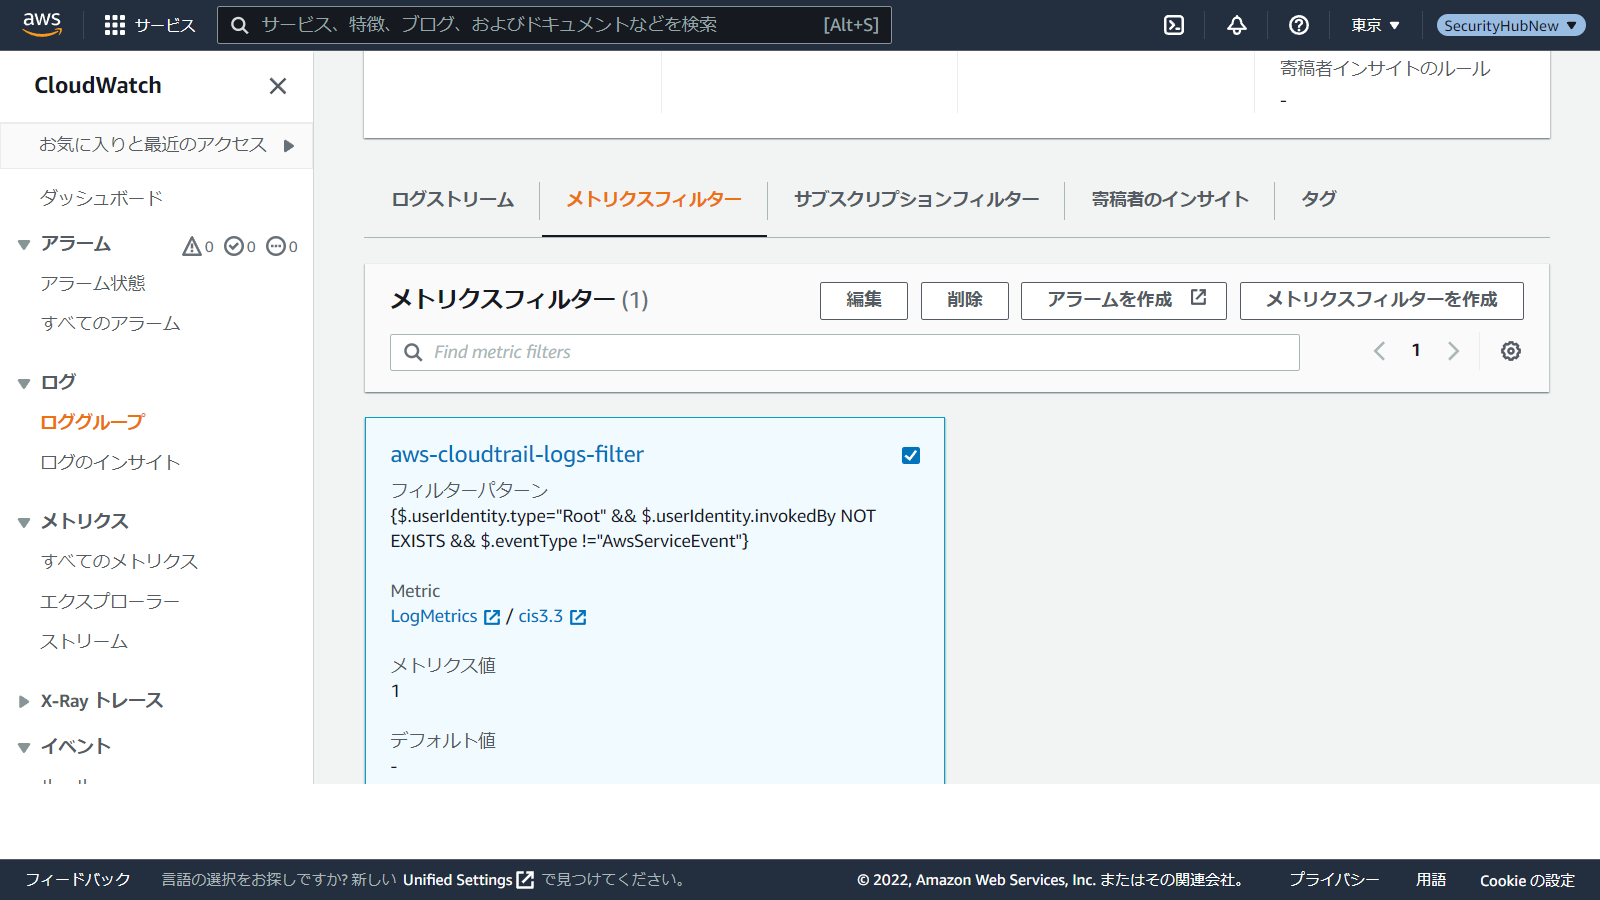1600x900 pixels.
Task: Open the help question mark icon
Action: click(1299, 25)
